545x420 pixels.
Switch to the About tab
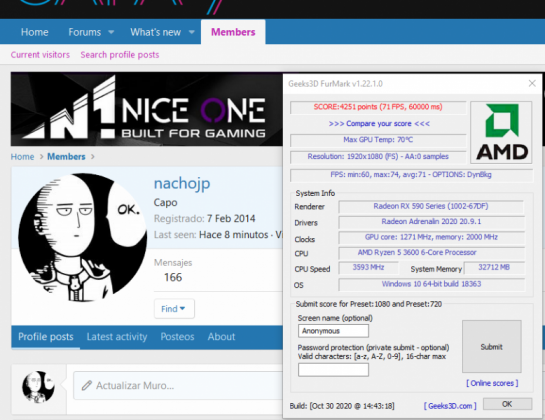point(221,337)
